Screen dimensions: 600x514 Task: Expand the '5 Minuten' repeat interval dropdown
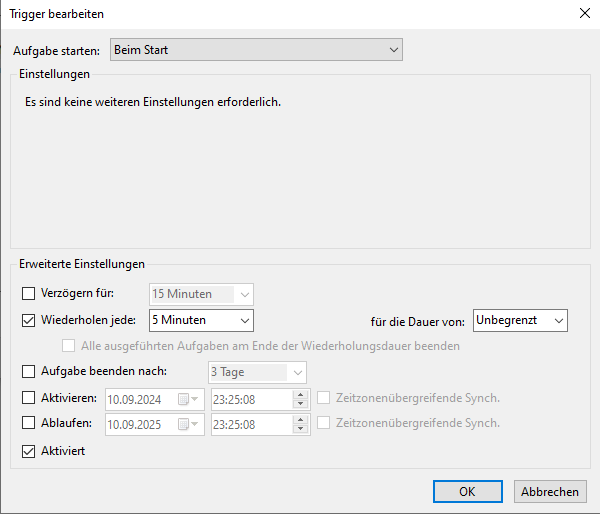click(201, 320)
